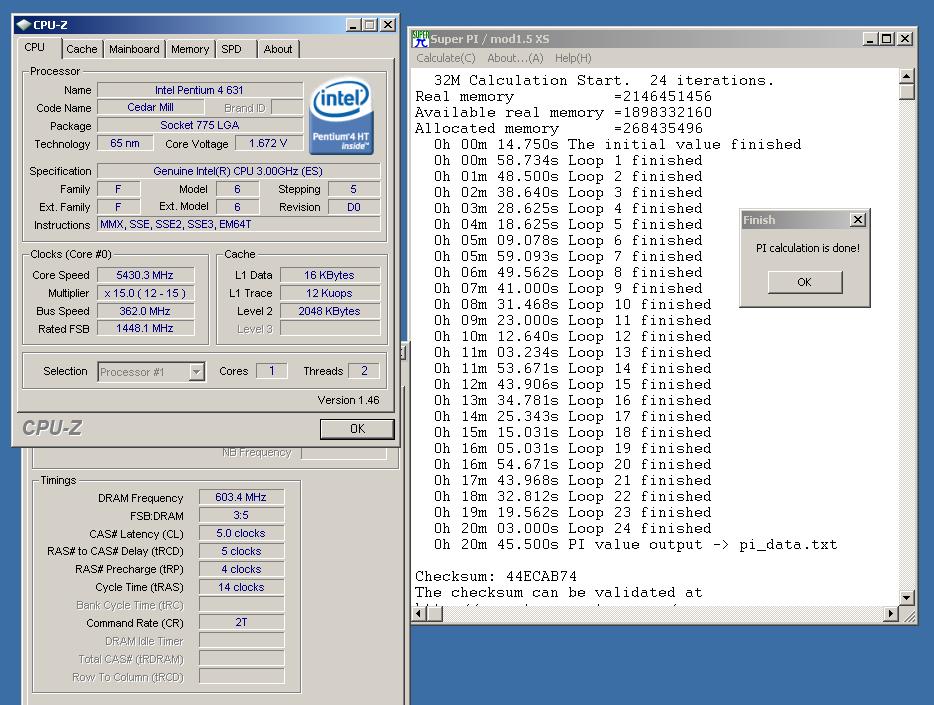This screenshot has height=705, width=934.
Task: Click the FSB:DRAM ratio 3:5
Action: (241, 515)
